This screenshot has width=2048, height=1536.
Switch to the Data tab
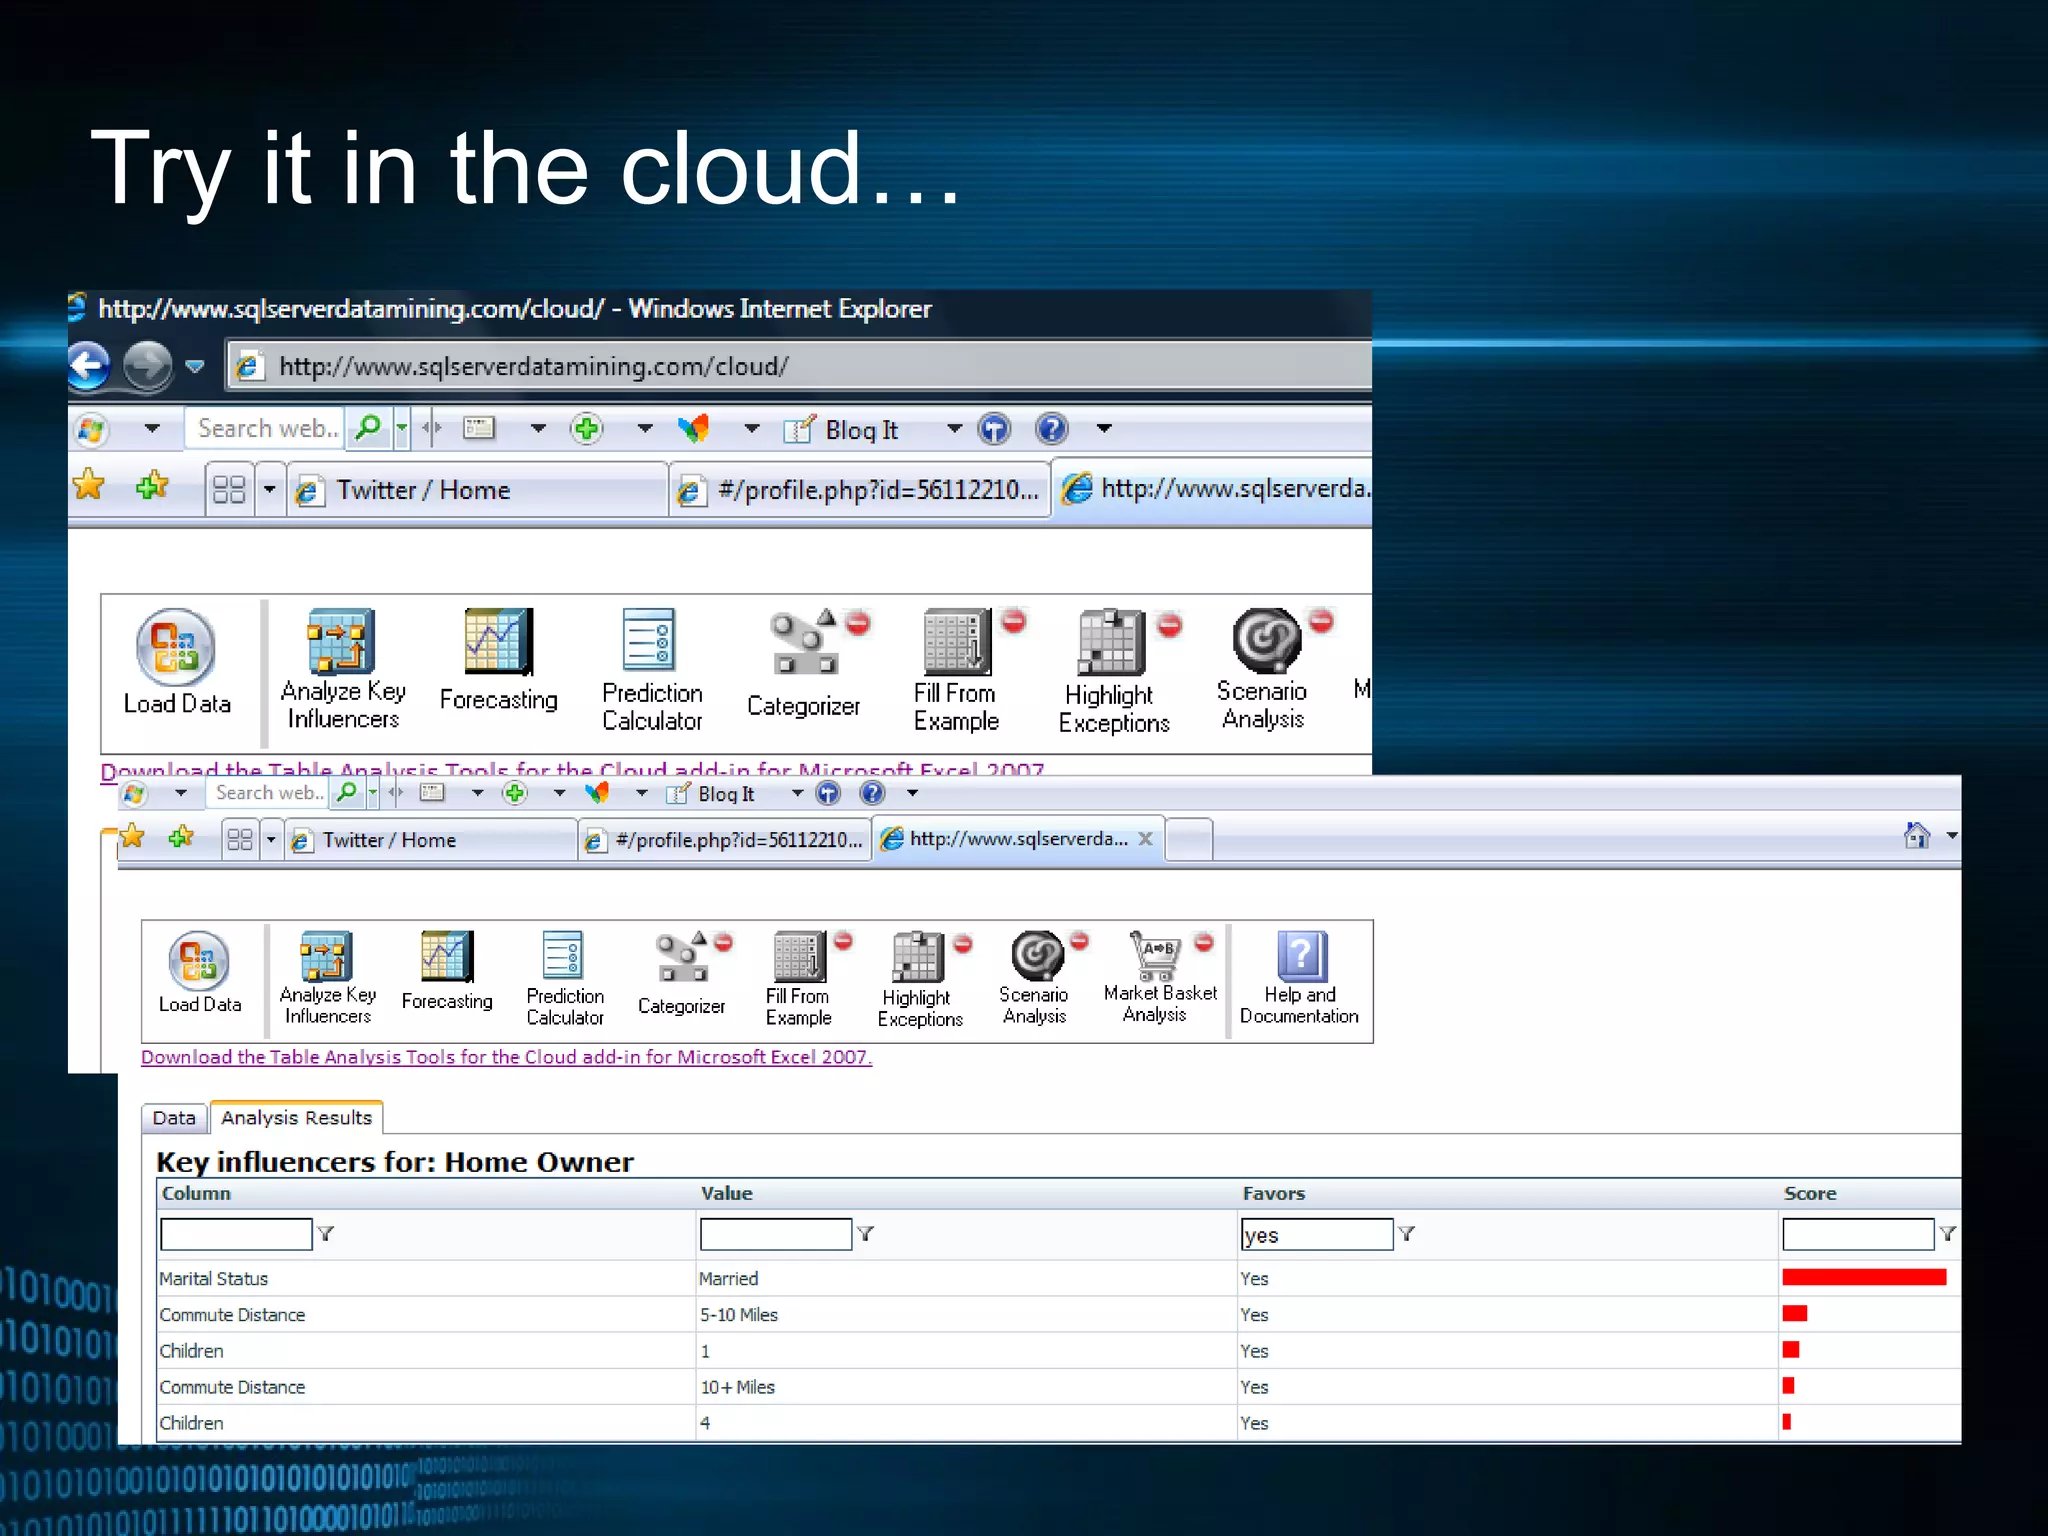(x=174, y=1118)
